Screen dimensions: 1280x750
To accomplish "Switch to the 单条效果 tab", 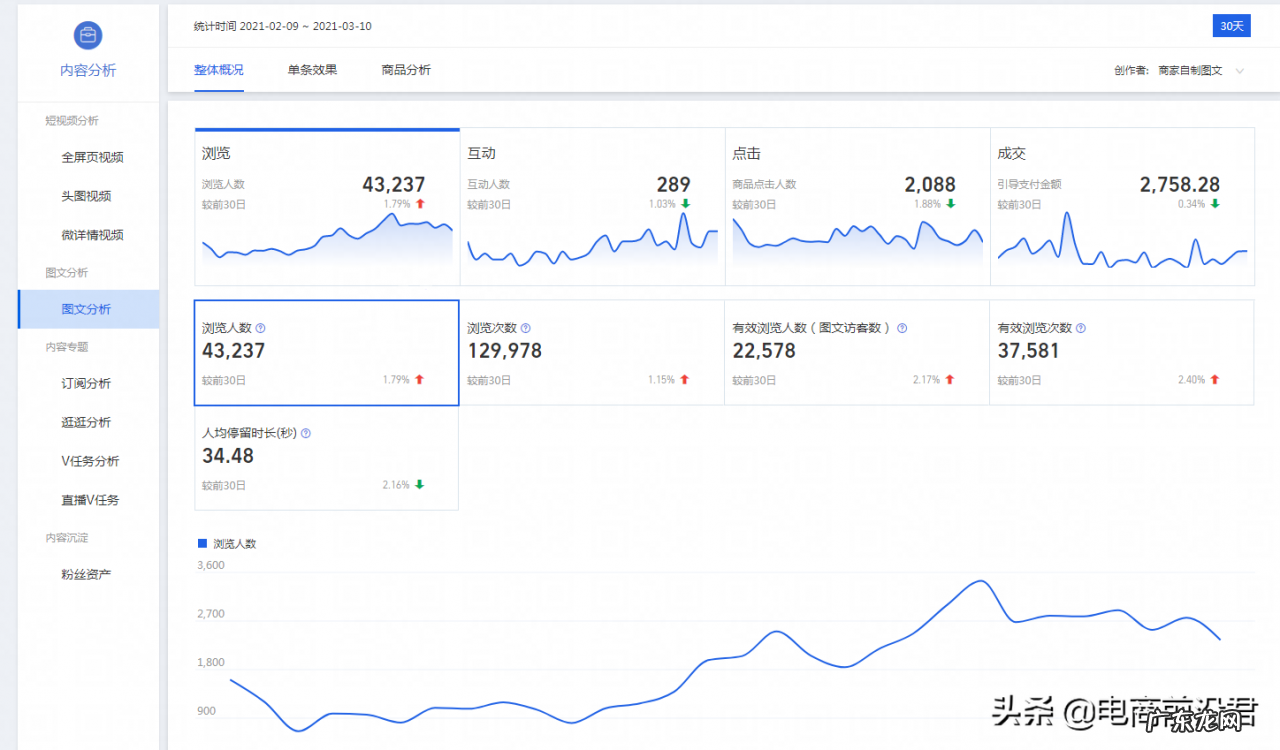I will 312,70.
